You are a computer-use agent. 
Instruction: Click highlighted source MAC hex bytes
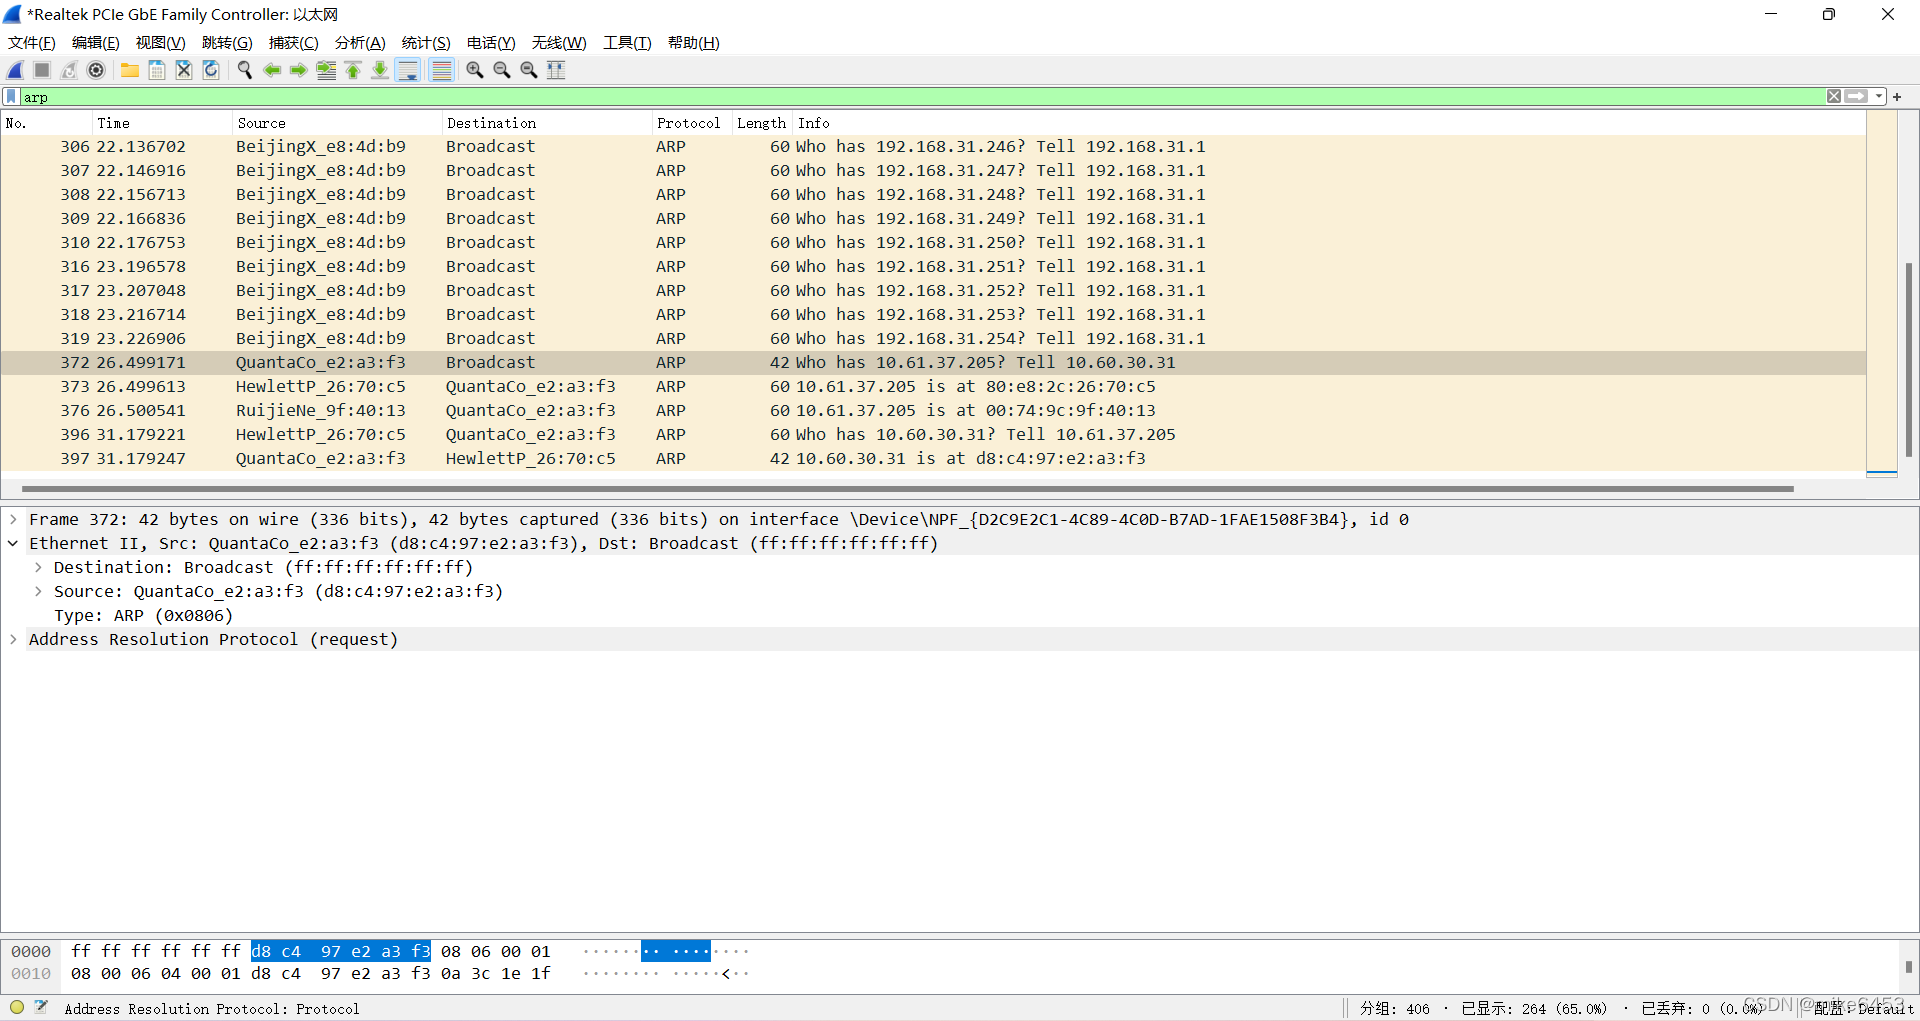point(341,952)
